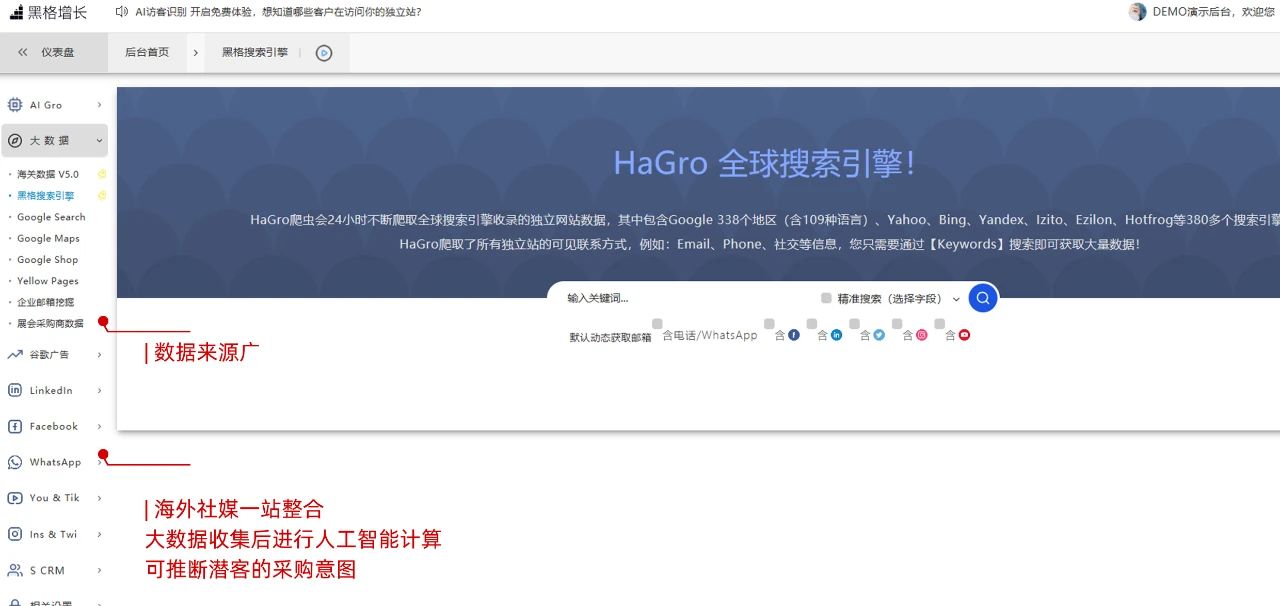The image size is (1280, 606).
Task: Click the AI Gro chip icon
Action: 15,105
